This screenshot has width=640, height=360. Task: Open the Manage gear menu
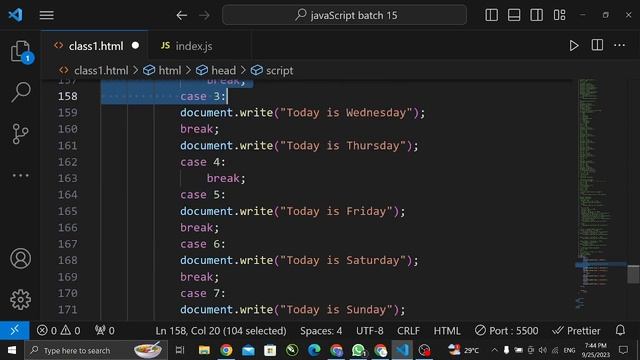[20, 300]
